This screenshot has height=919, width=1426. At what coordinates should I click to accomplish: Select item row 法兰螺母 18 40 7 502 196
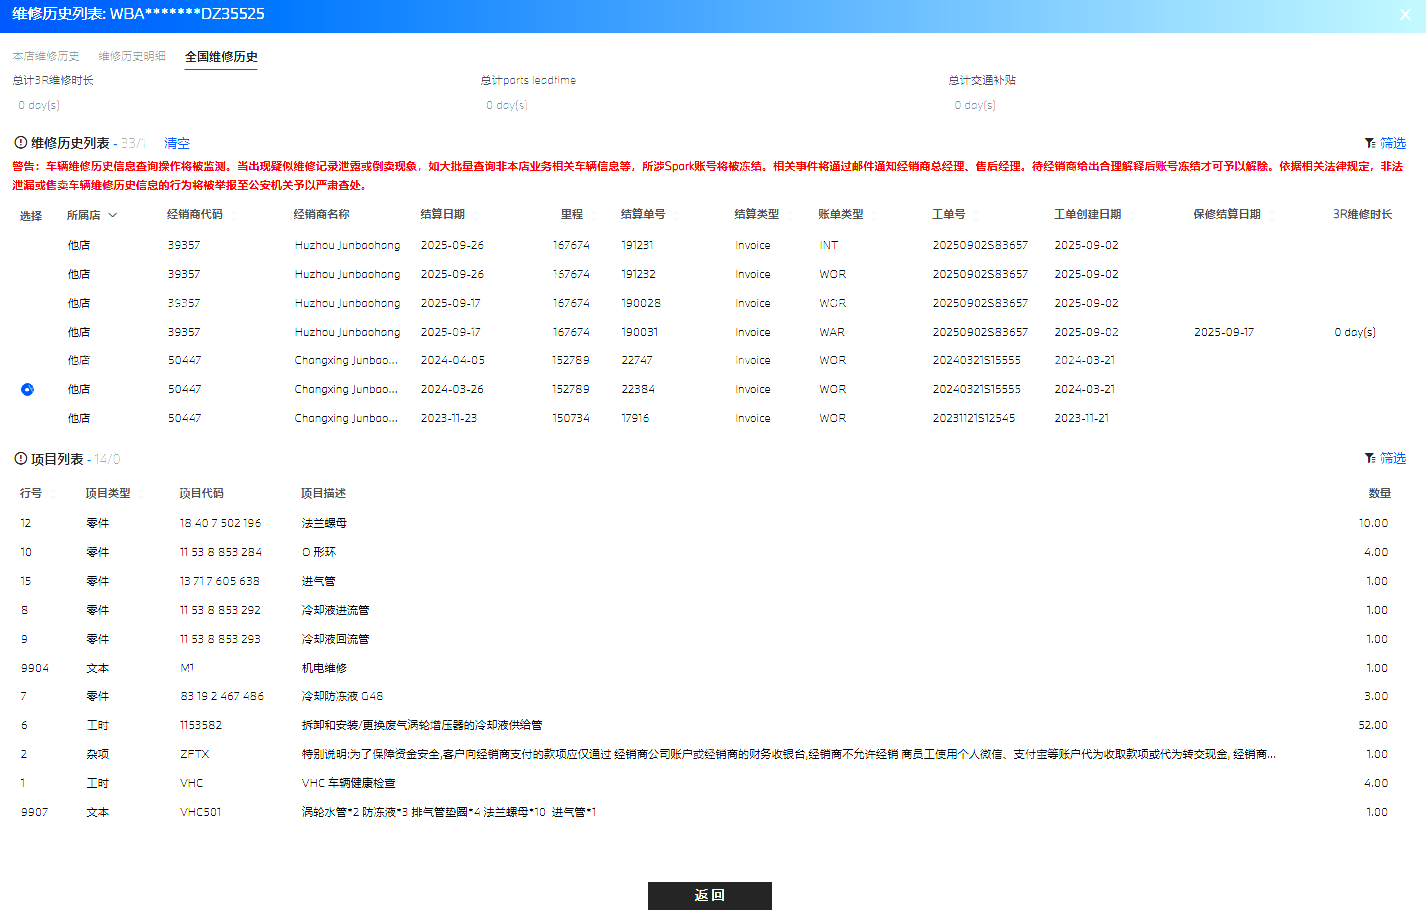710,523
